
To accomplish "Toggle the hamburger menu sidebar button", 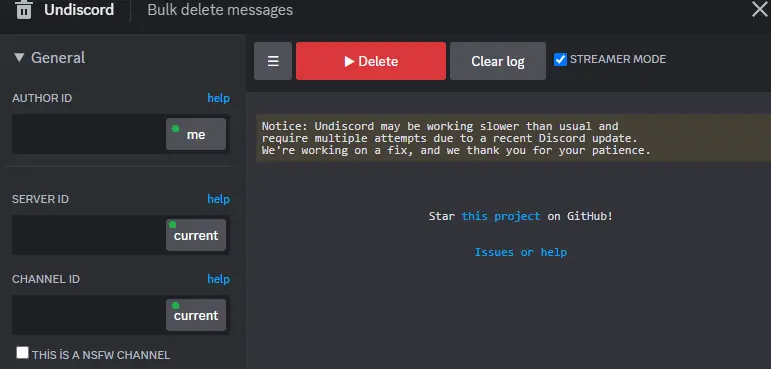I will [x=273, y=61].
